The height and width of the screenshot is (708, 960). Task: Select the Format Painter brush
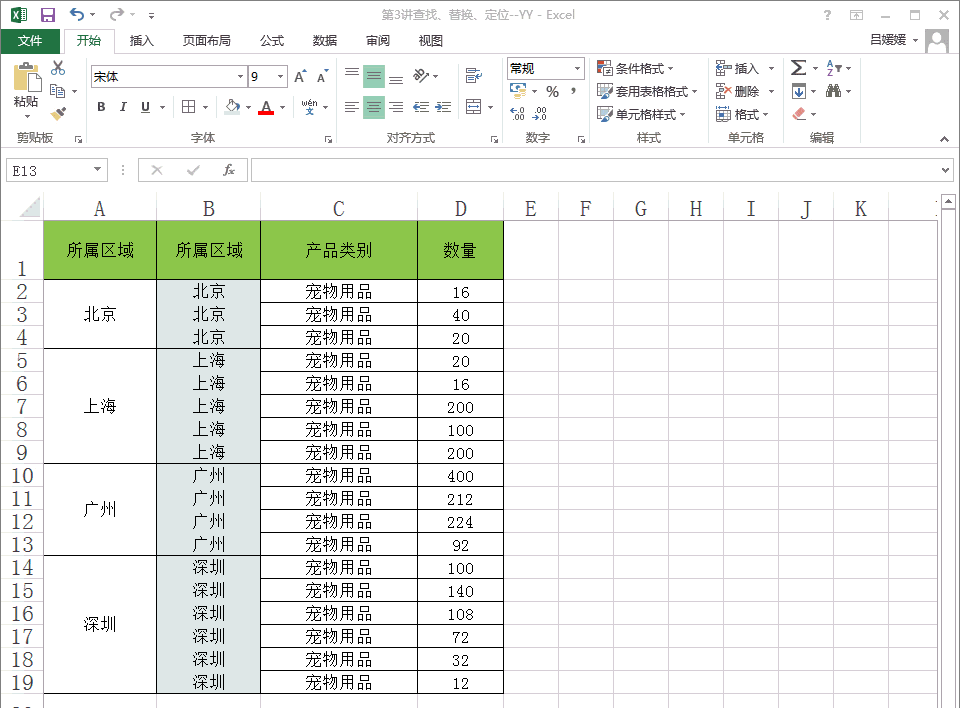point(58,114)
